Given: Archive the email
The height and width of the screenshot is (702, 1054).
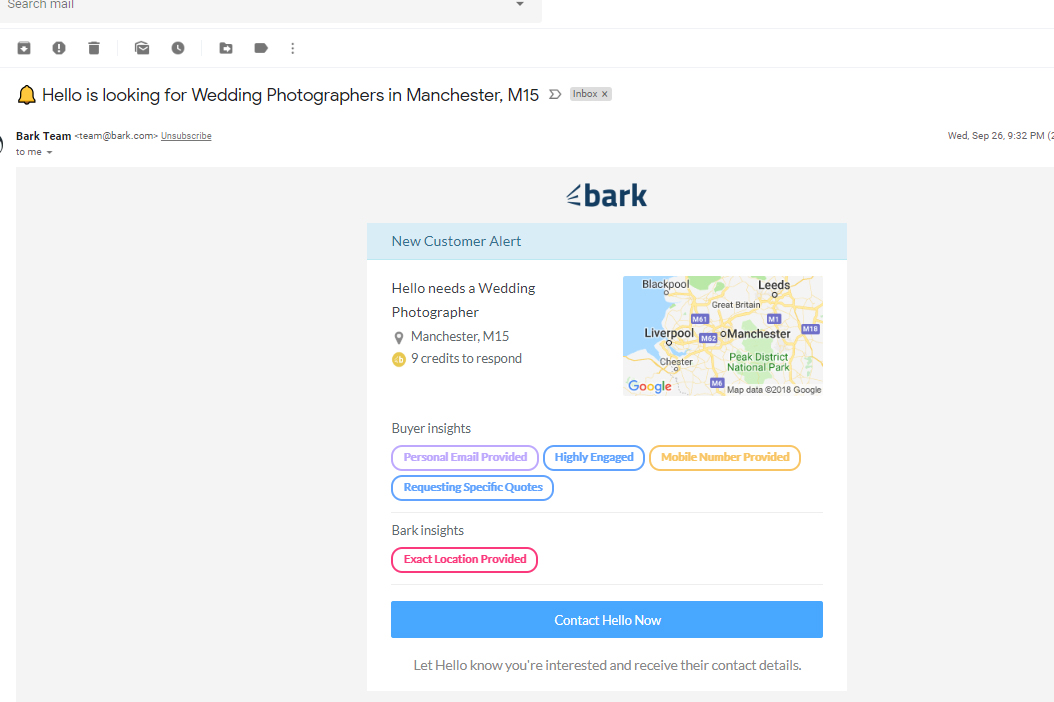Looking at the screenshot, I should click(23, 47).
